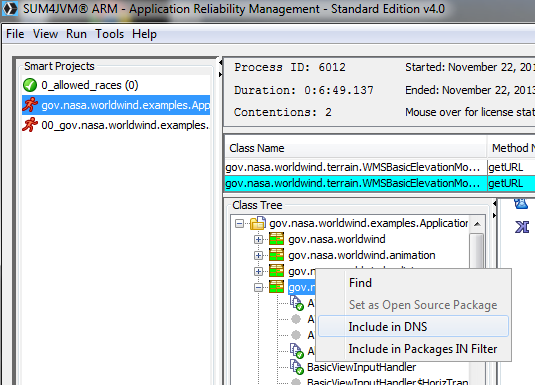Select 0_allowed_races (0) project

90,85
